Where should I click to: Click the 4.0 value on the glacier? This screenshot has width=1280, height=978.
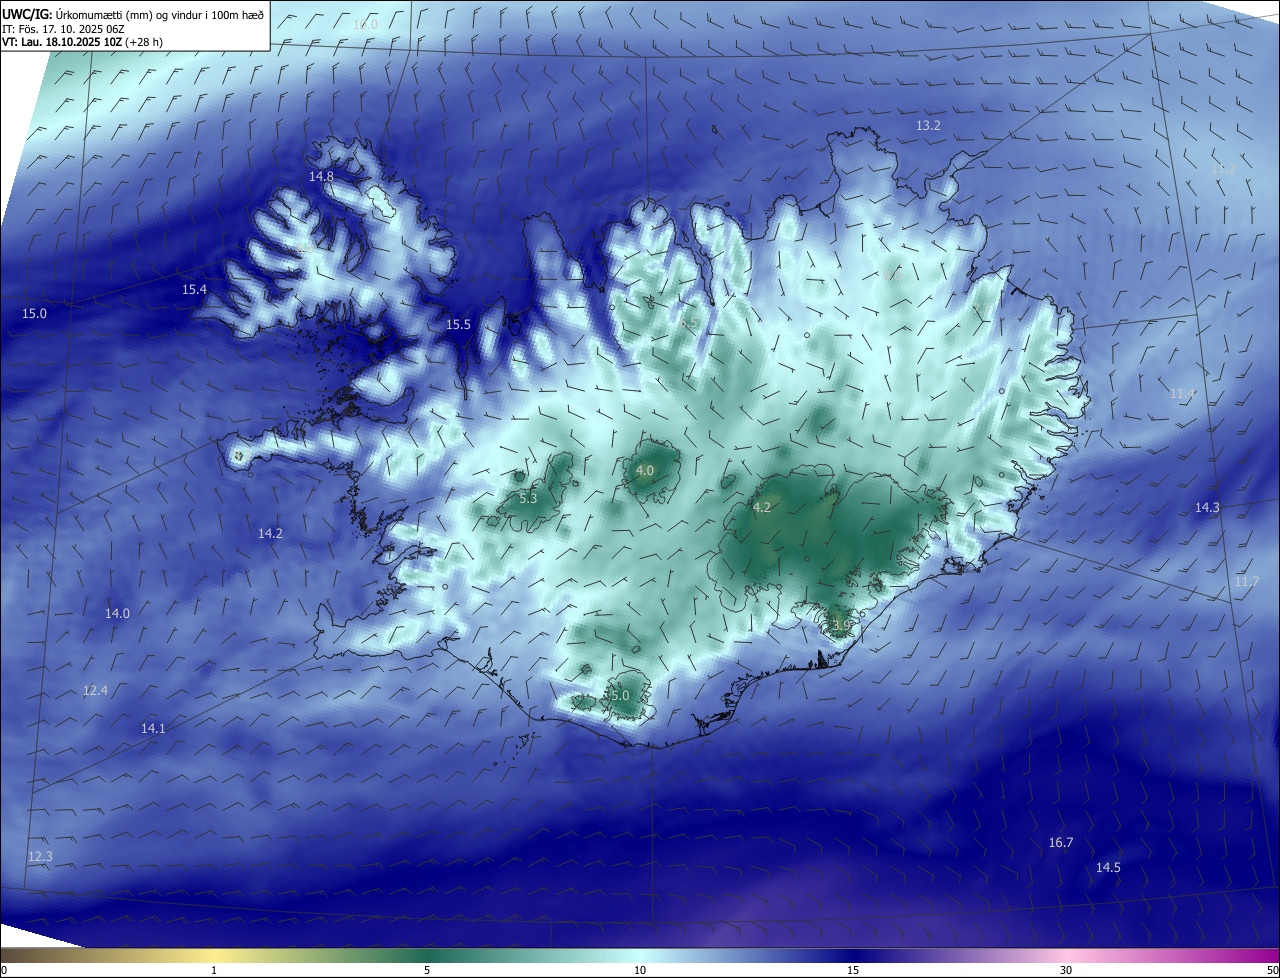point(645,471)
